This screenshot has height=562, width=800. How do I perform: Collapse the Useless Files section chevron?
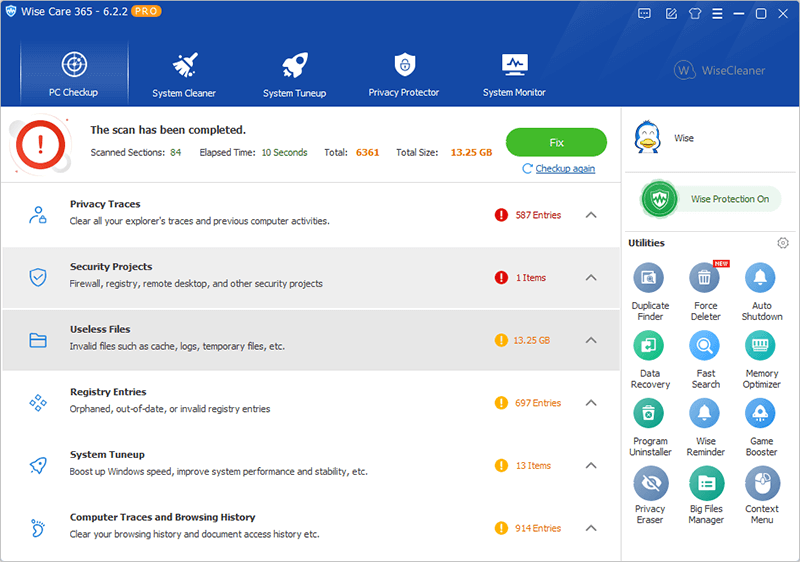(x=591, y=340)
